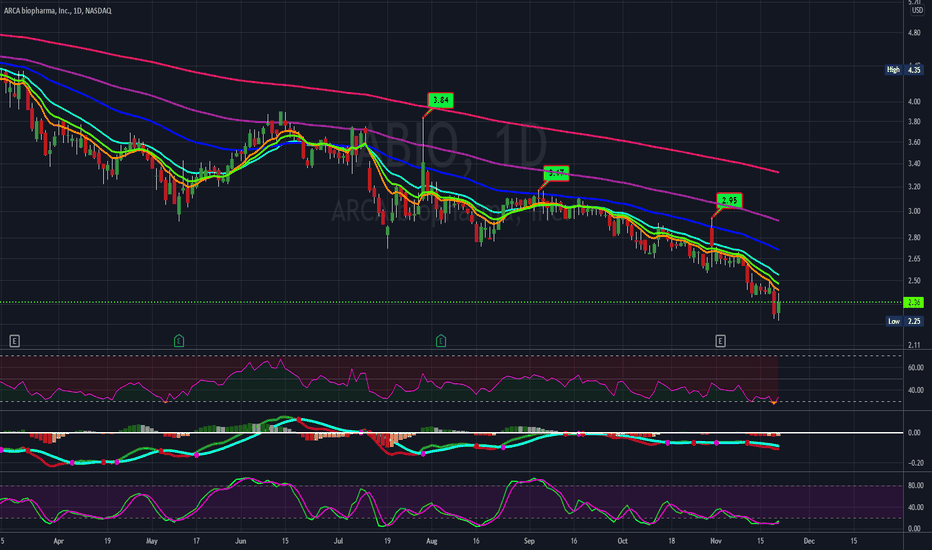Click the May label on time axis

click(x=152, y=541)
